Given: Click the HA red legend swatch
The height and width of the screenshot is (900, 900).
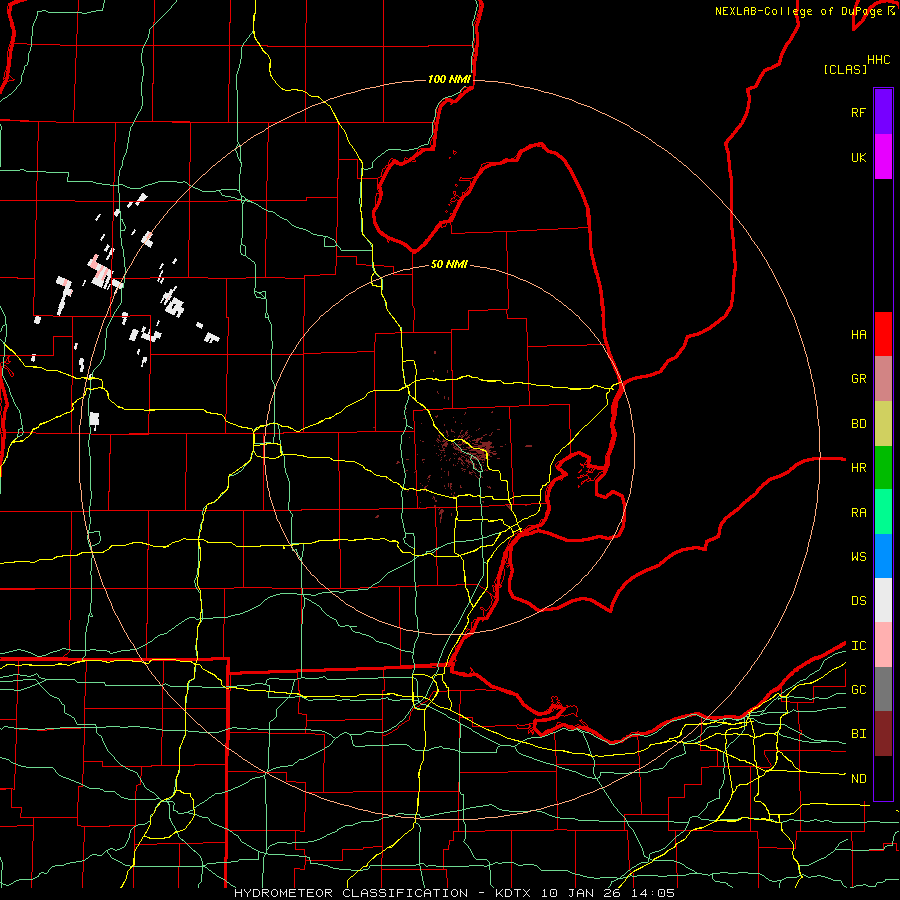Looking at the screenshot, I should [x=883, y=334].
